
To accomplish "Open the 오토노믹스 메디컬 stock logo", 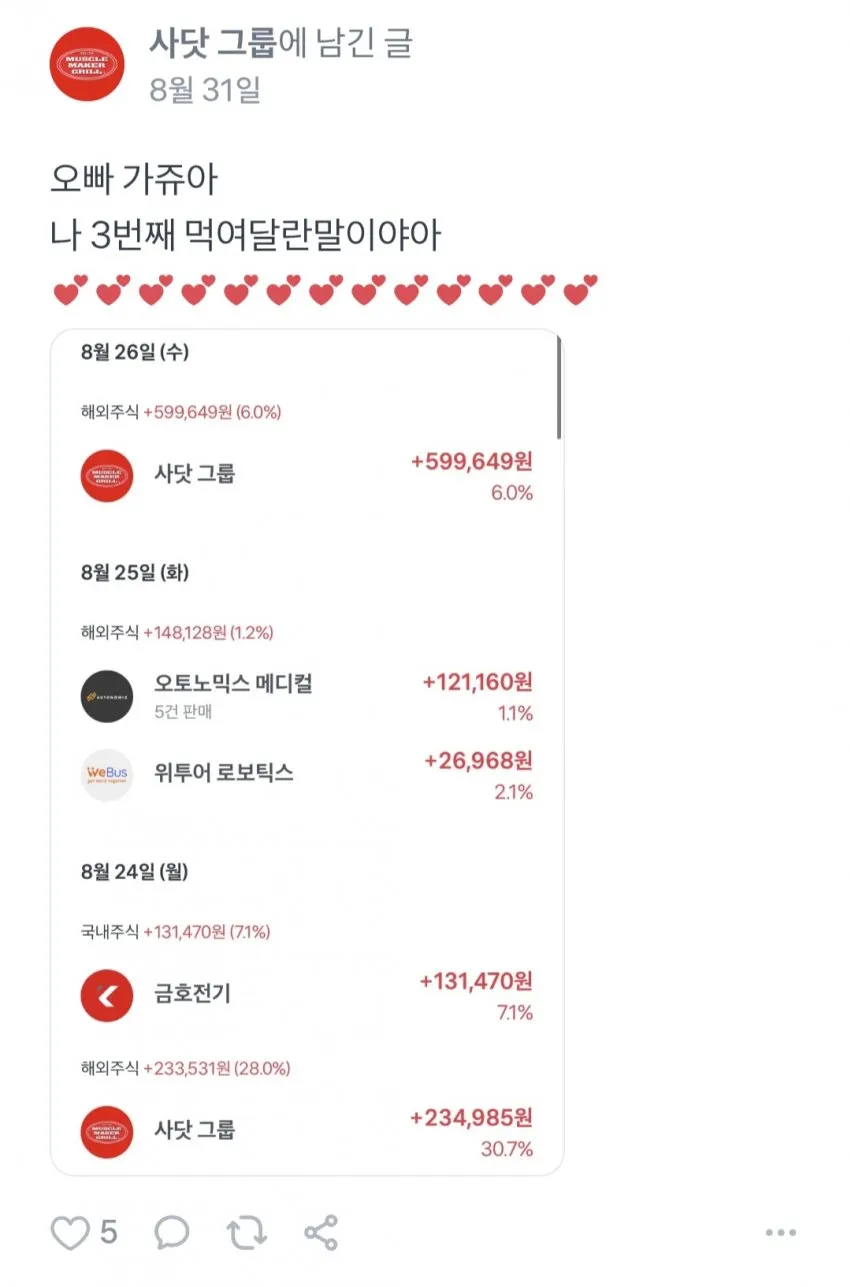I will [x=107, y=696].
